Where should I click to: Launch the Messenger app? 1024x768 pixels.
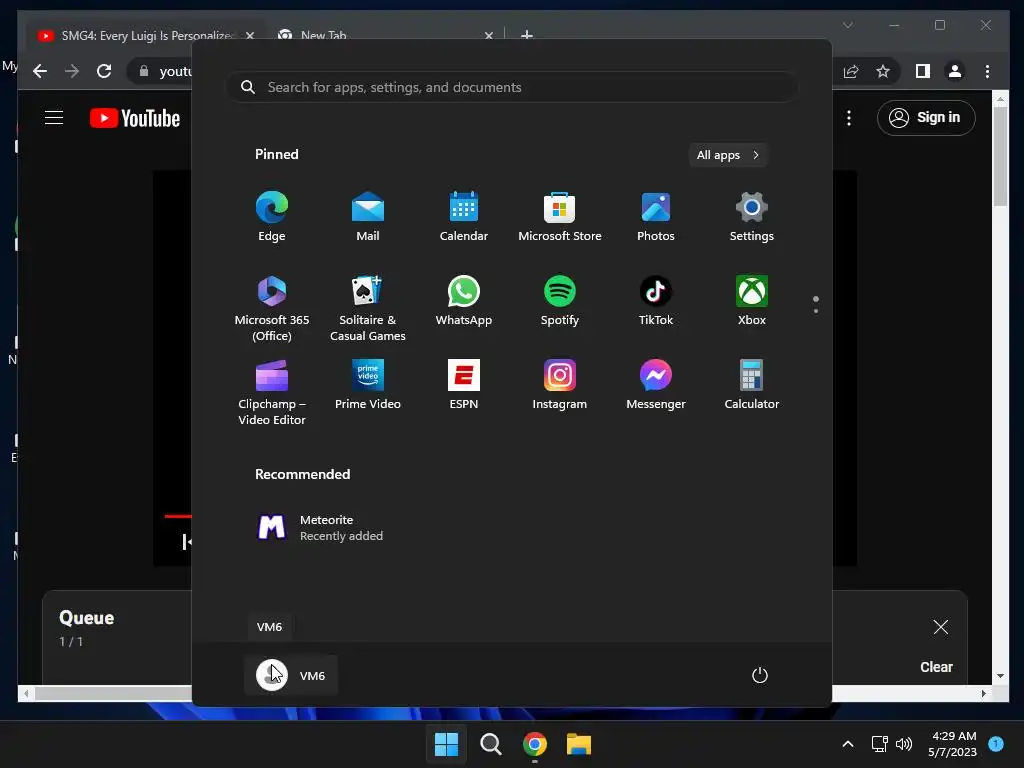click(656, 385)
